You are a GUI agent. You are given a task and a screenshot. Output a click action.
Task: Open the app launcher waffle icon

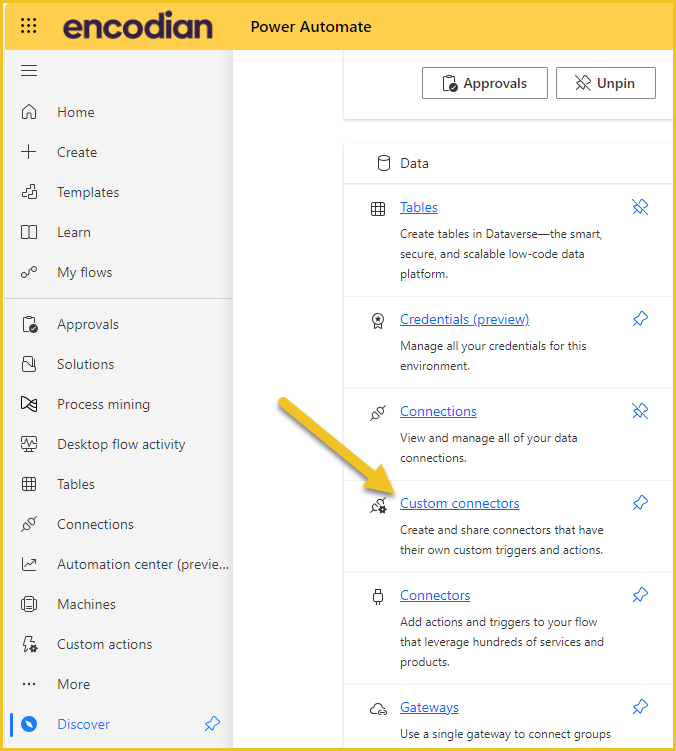click(29, 26)
